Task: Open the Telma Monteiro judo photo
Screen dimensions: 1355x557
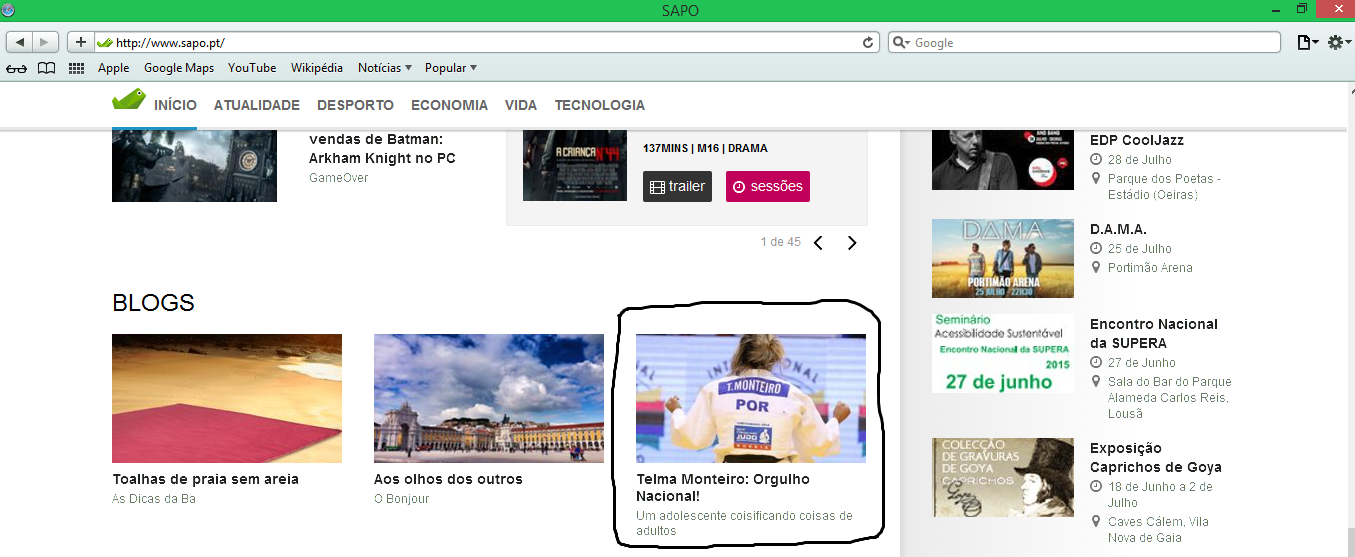Action: point(751,398)
